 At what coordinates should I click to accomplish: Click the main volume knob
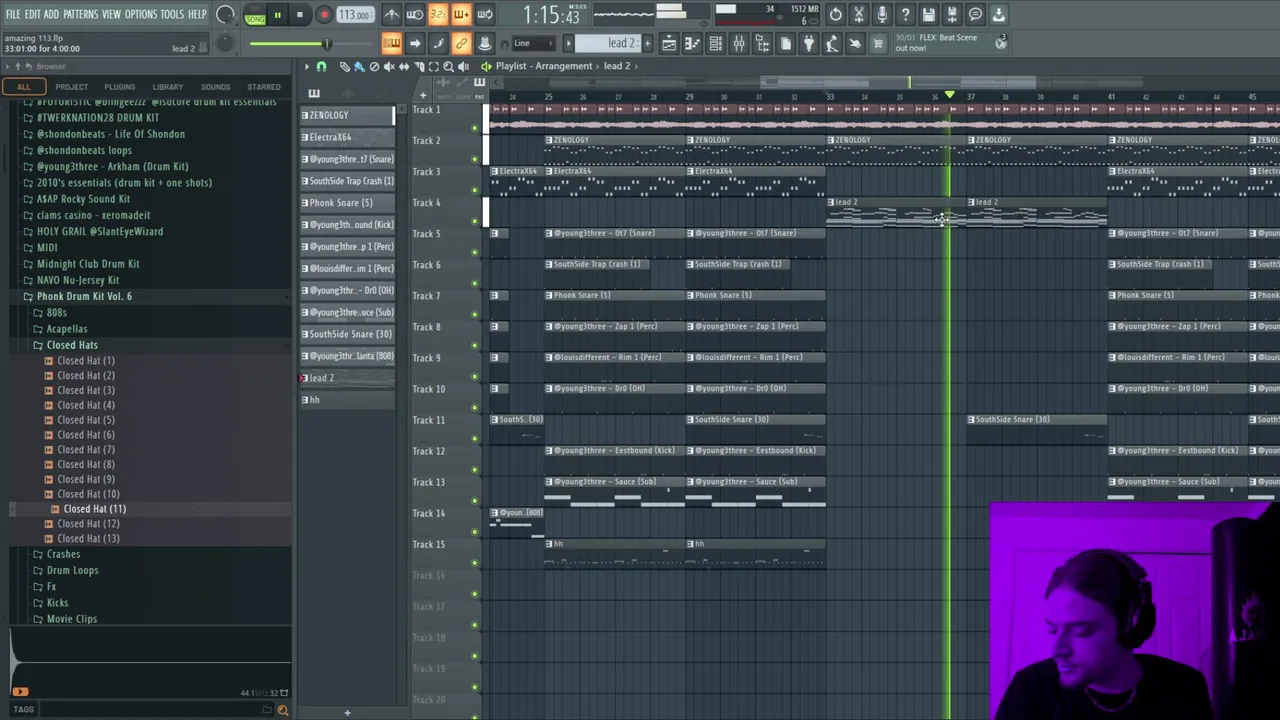point(225,15)
